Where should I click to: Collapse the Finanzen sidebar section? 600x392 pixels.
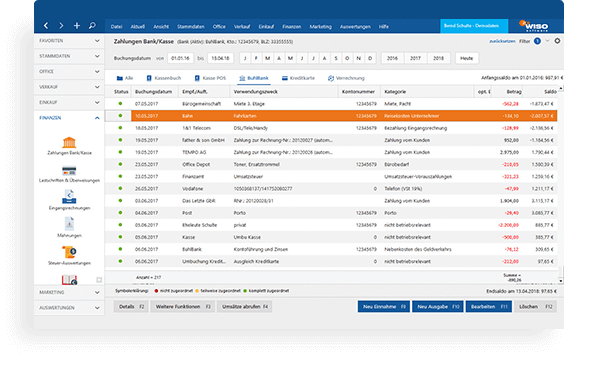click(69, 118)
